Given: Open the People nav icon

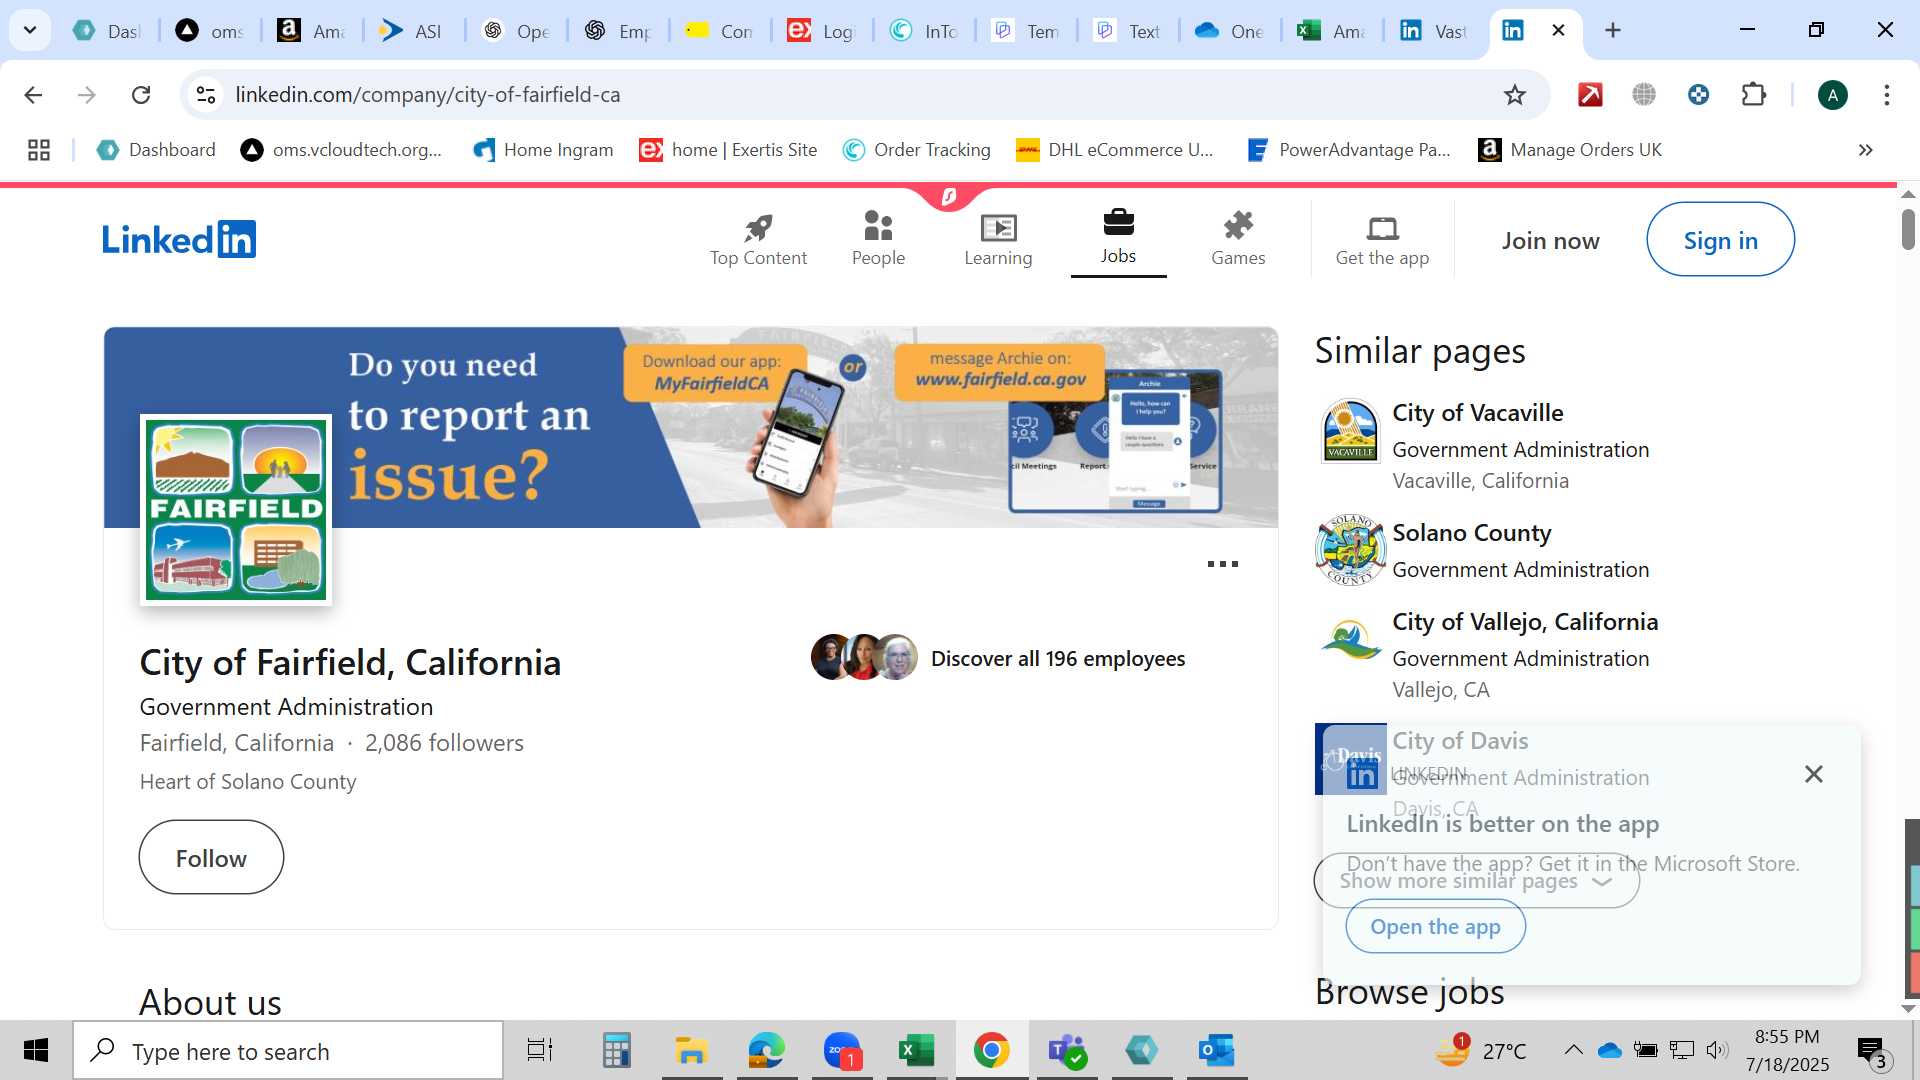Looking at the screenshot, I should pyautogui.click(x=878, y=240).
